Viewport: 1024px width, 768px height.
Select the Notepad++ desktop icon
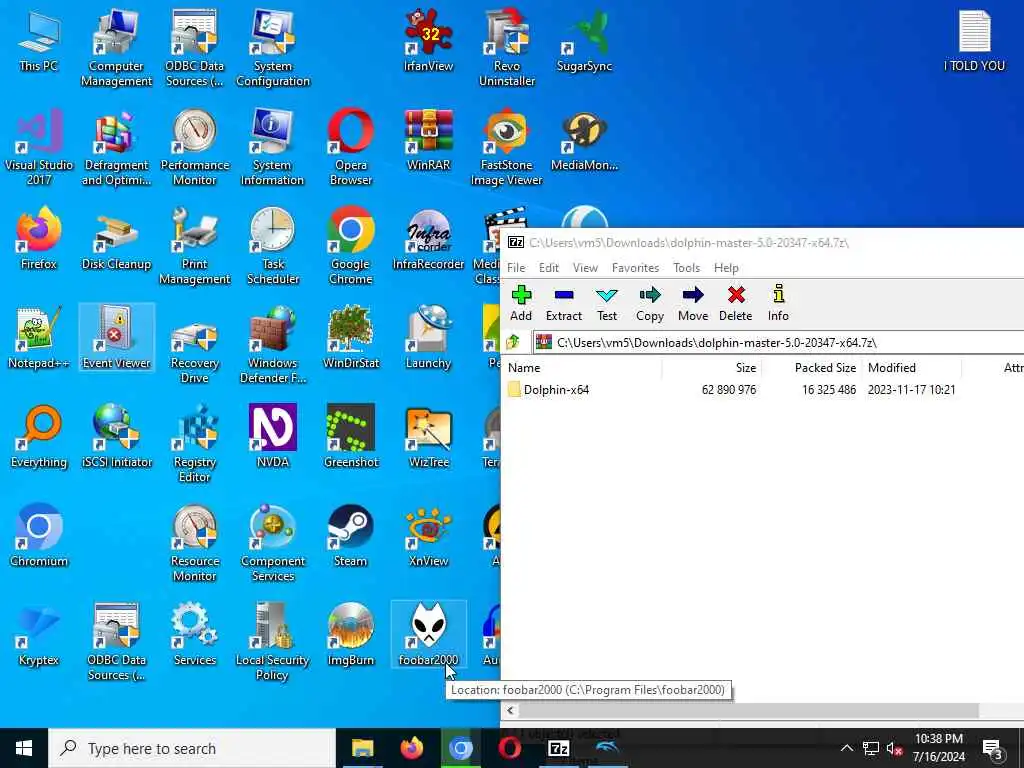coord(39,338)
